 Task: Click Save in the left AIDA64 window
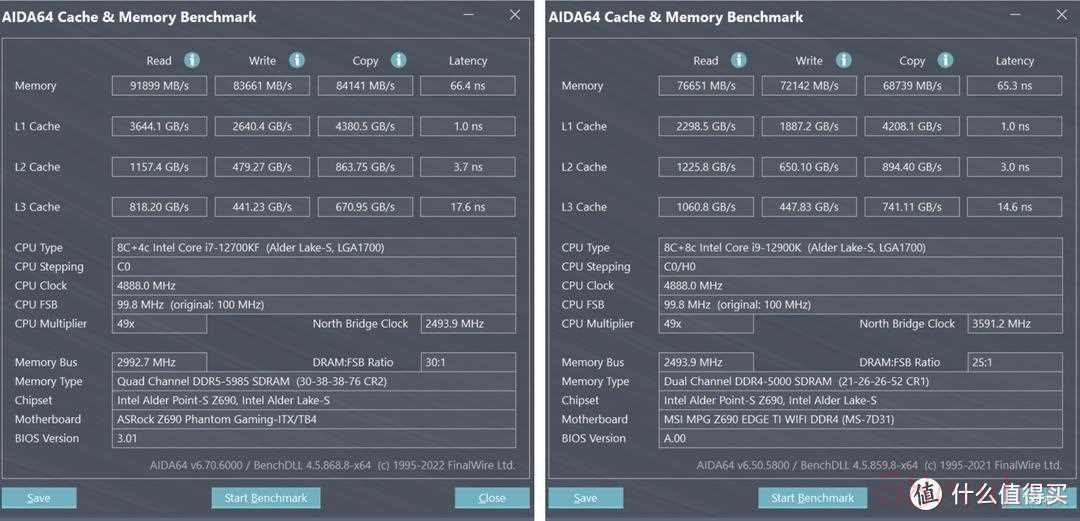coord(39,498)
